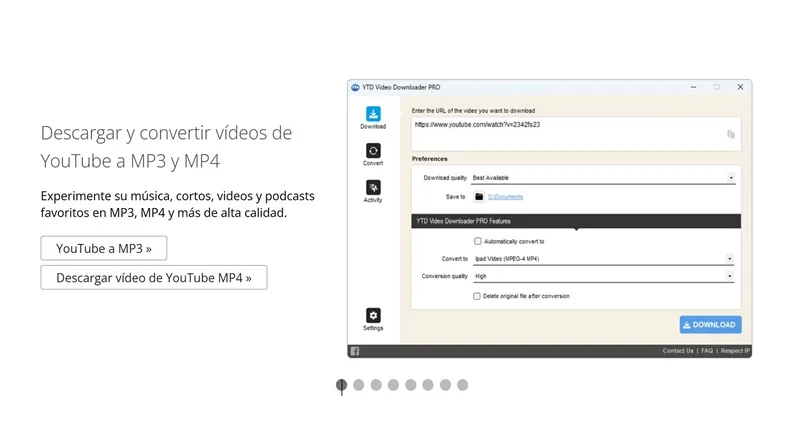Click the YTD Video Downloader PRO Features bar
The height and width of the screenshot is (445, 800).
click(576, 221)
